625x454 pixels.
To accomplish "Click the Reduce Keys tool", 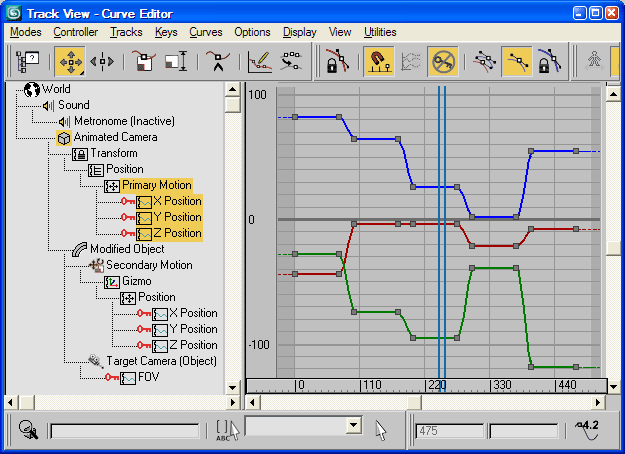I will pyautogui.click(x=291, y=62).
